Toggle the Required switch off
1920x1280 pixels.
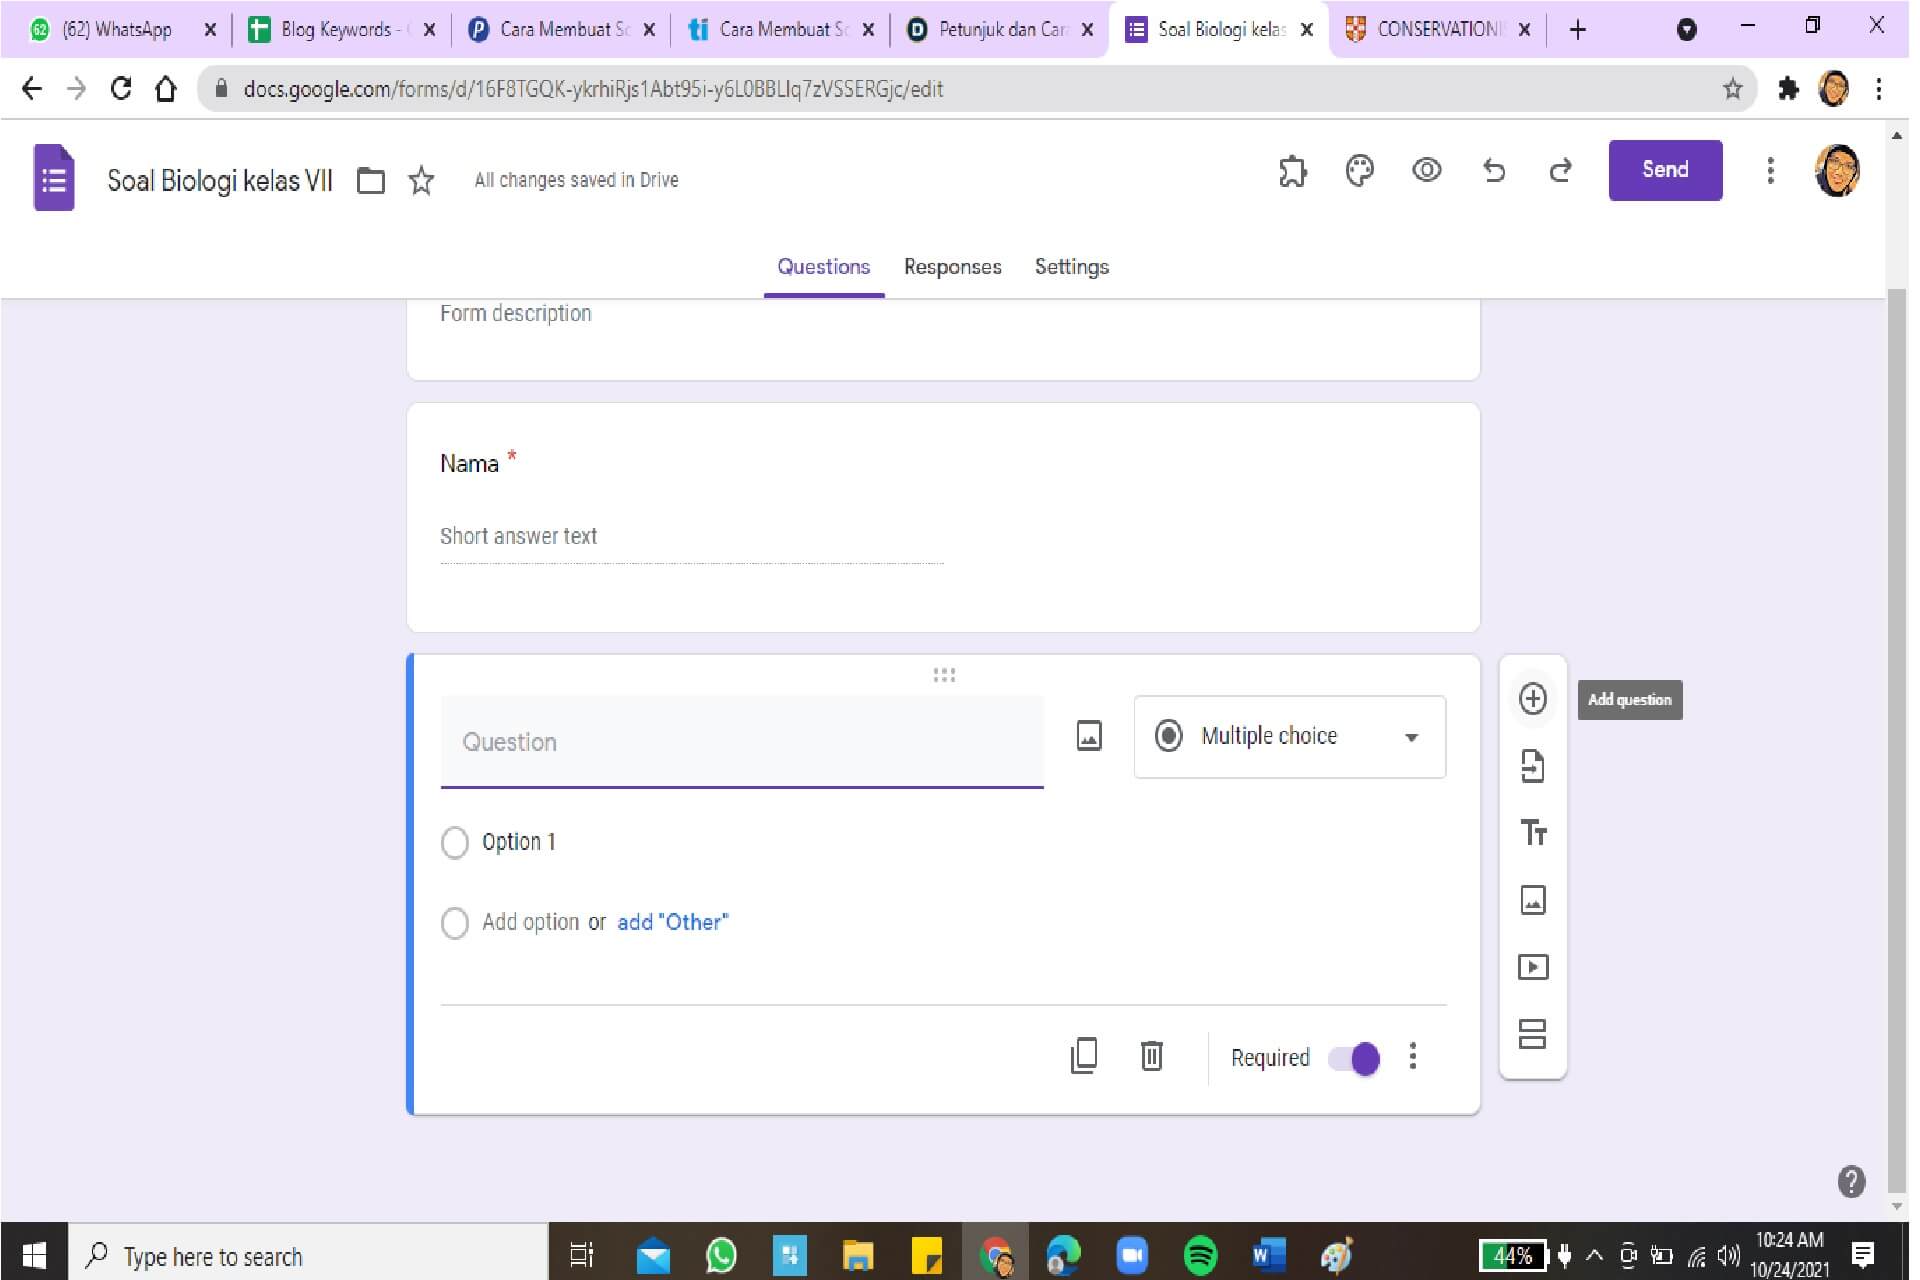pyautogui.click(x=1355, y=1058)
